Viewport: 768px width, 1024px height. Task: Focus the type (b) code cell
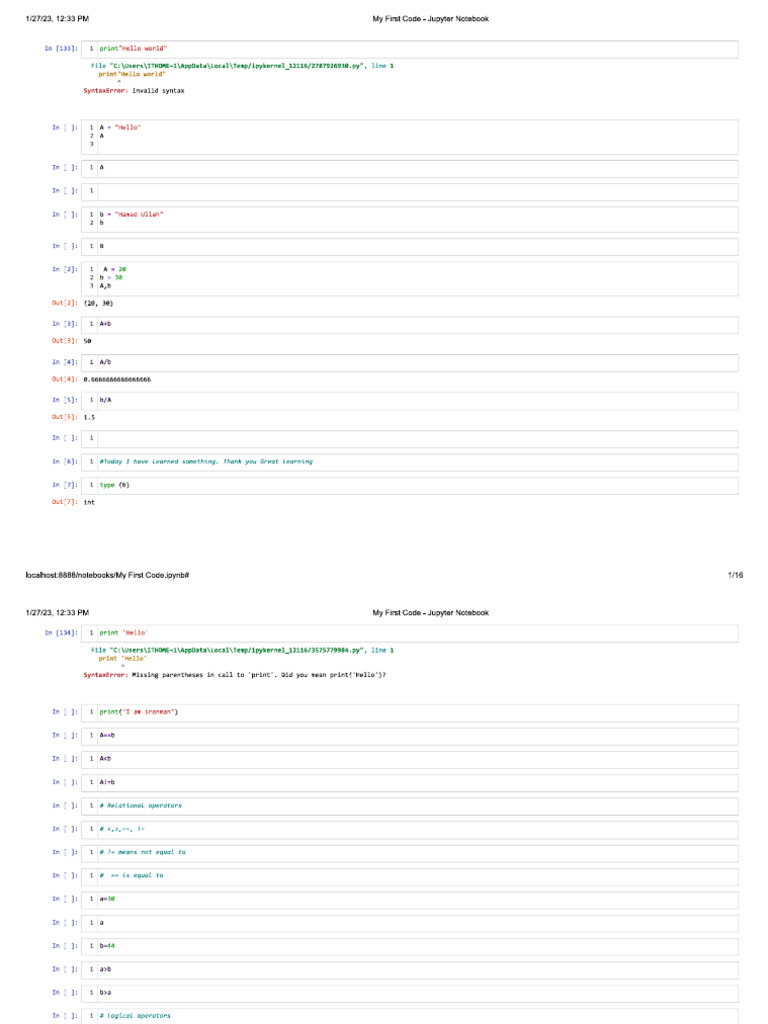409,485
